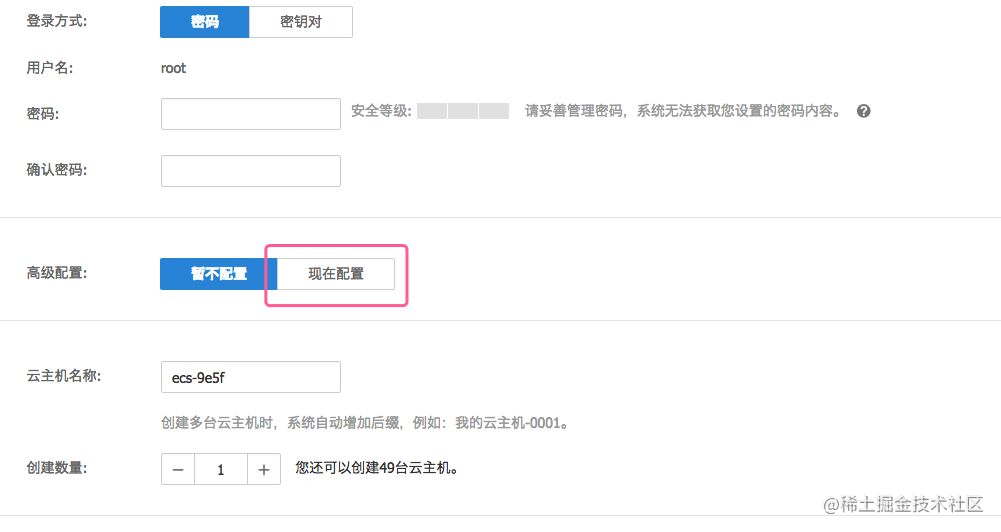Click the hint mentioning 我的云主机-0001

tap(365, 423)
